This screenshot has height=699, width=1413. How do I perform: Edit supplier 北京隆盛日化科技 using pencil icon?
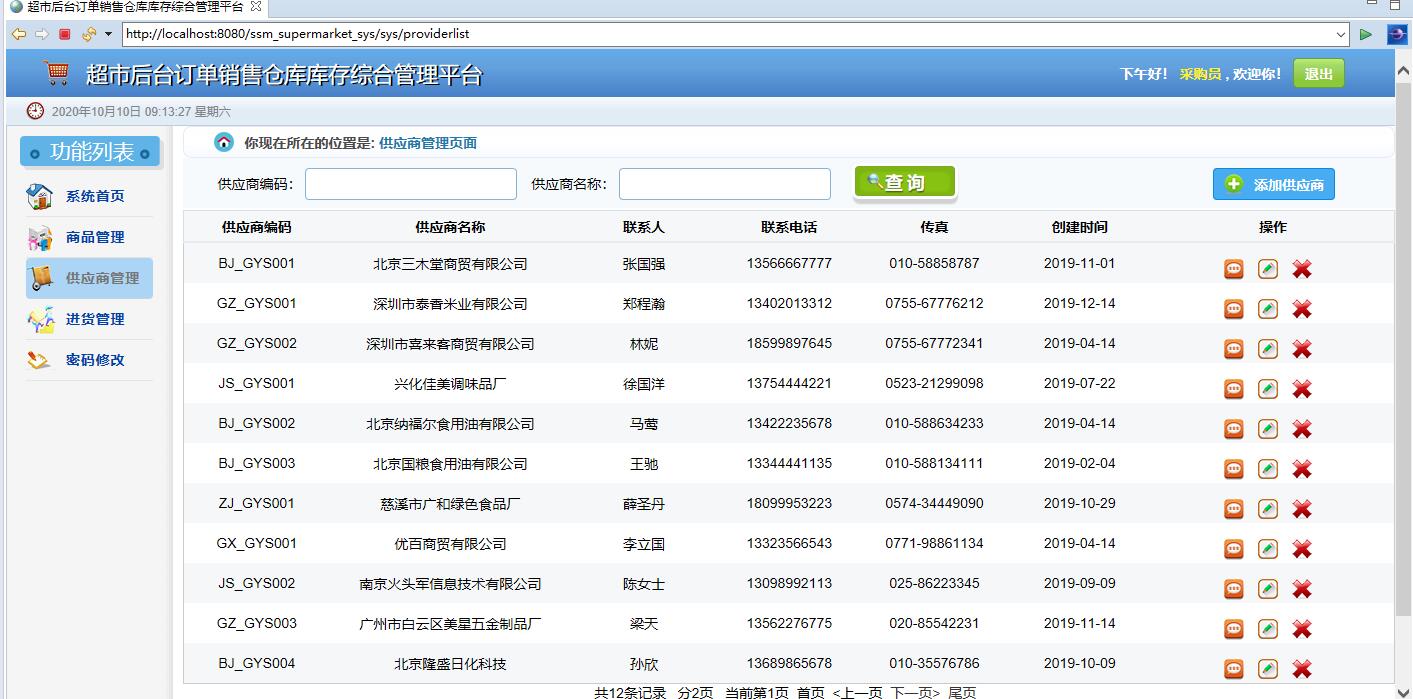(x=1267, y=668)
